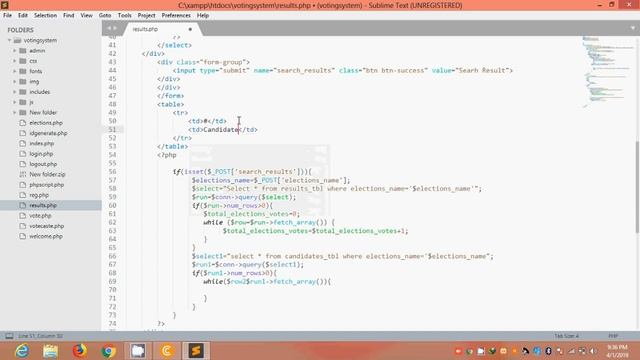Open votecaste.php in the sidebar
Viewport: 640px width, 360px height.
pyautogui.click(x=47, y=226)
